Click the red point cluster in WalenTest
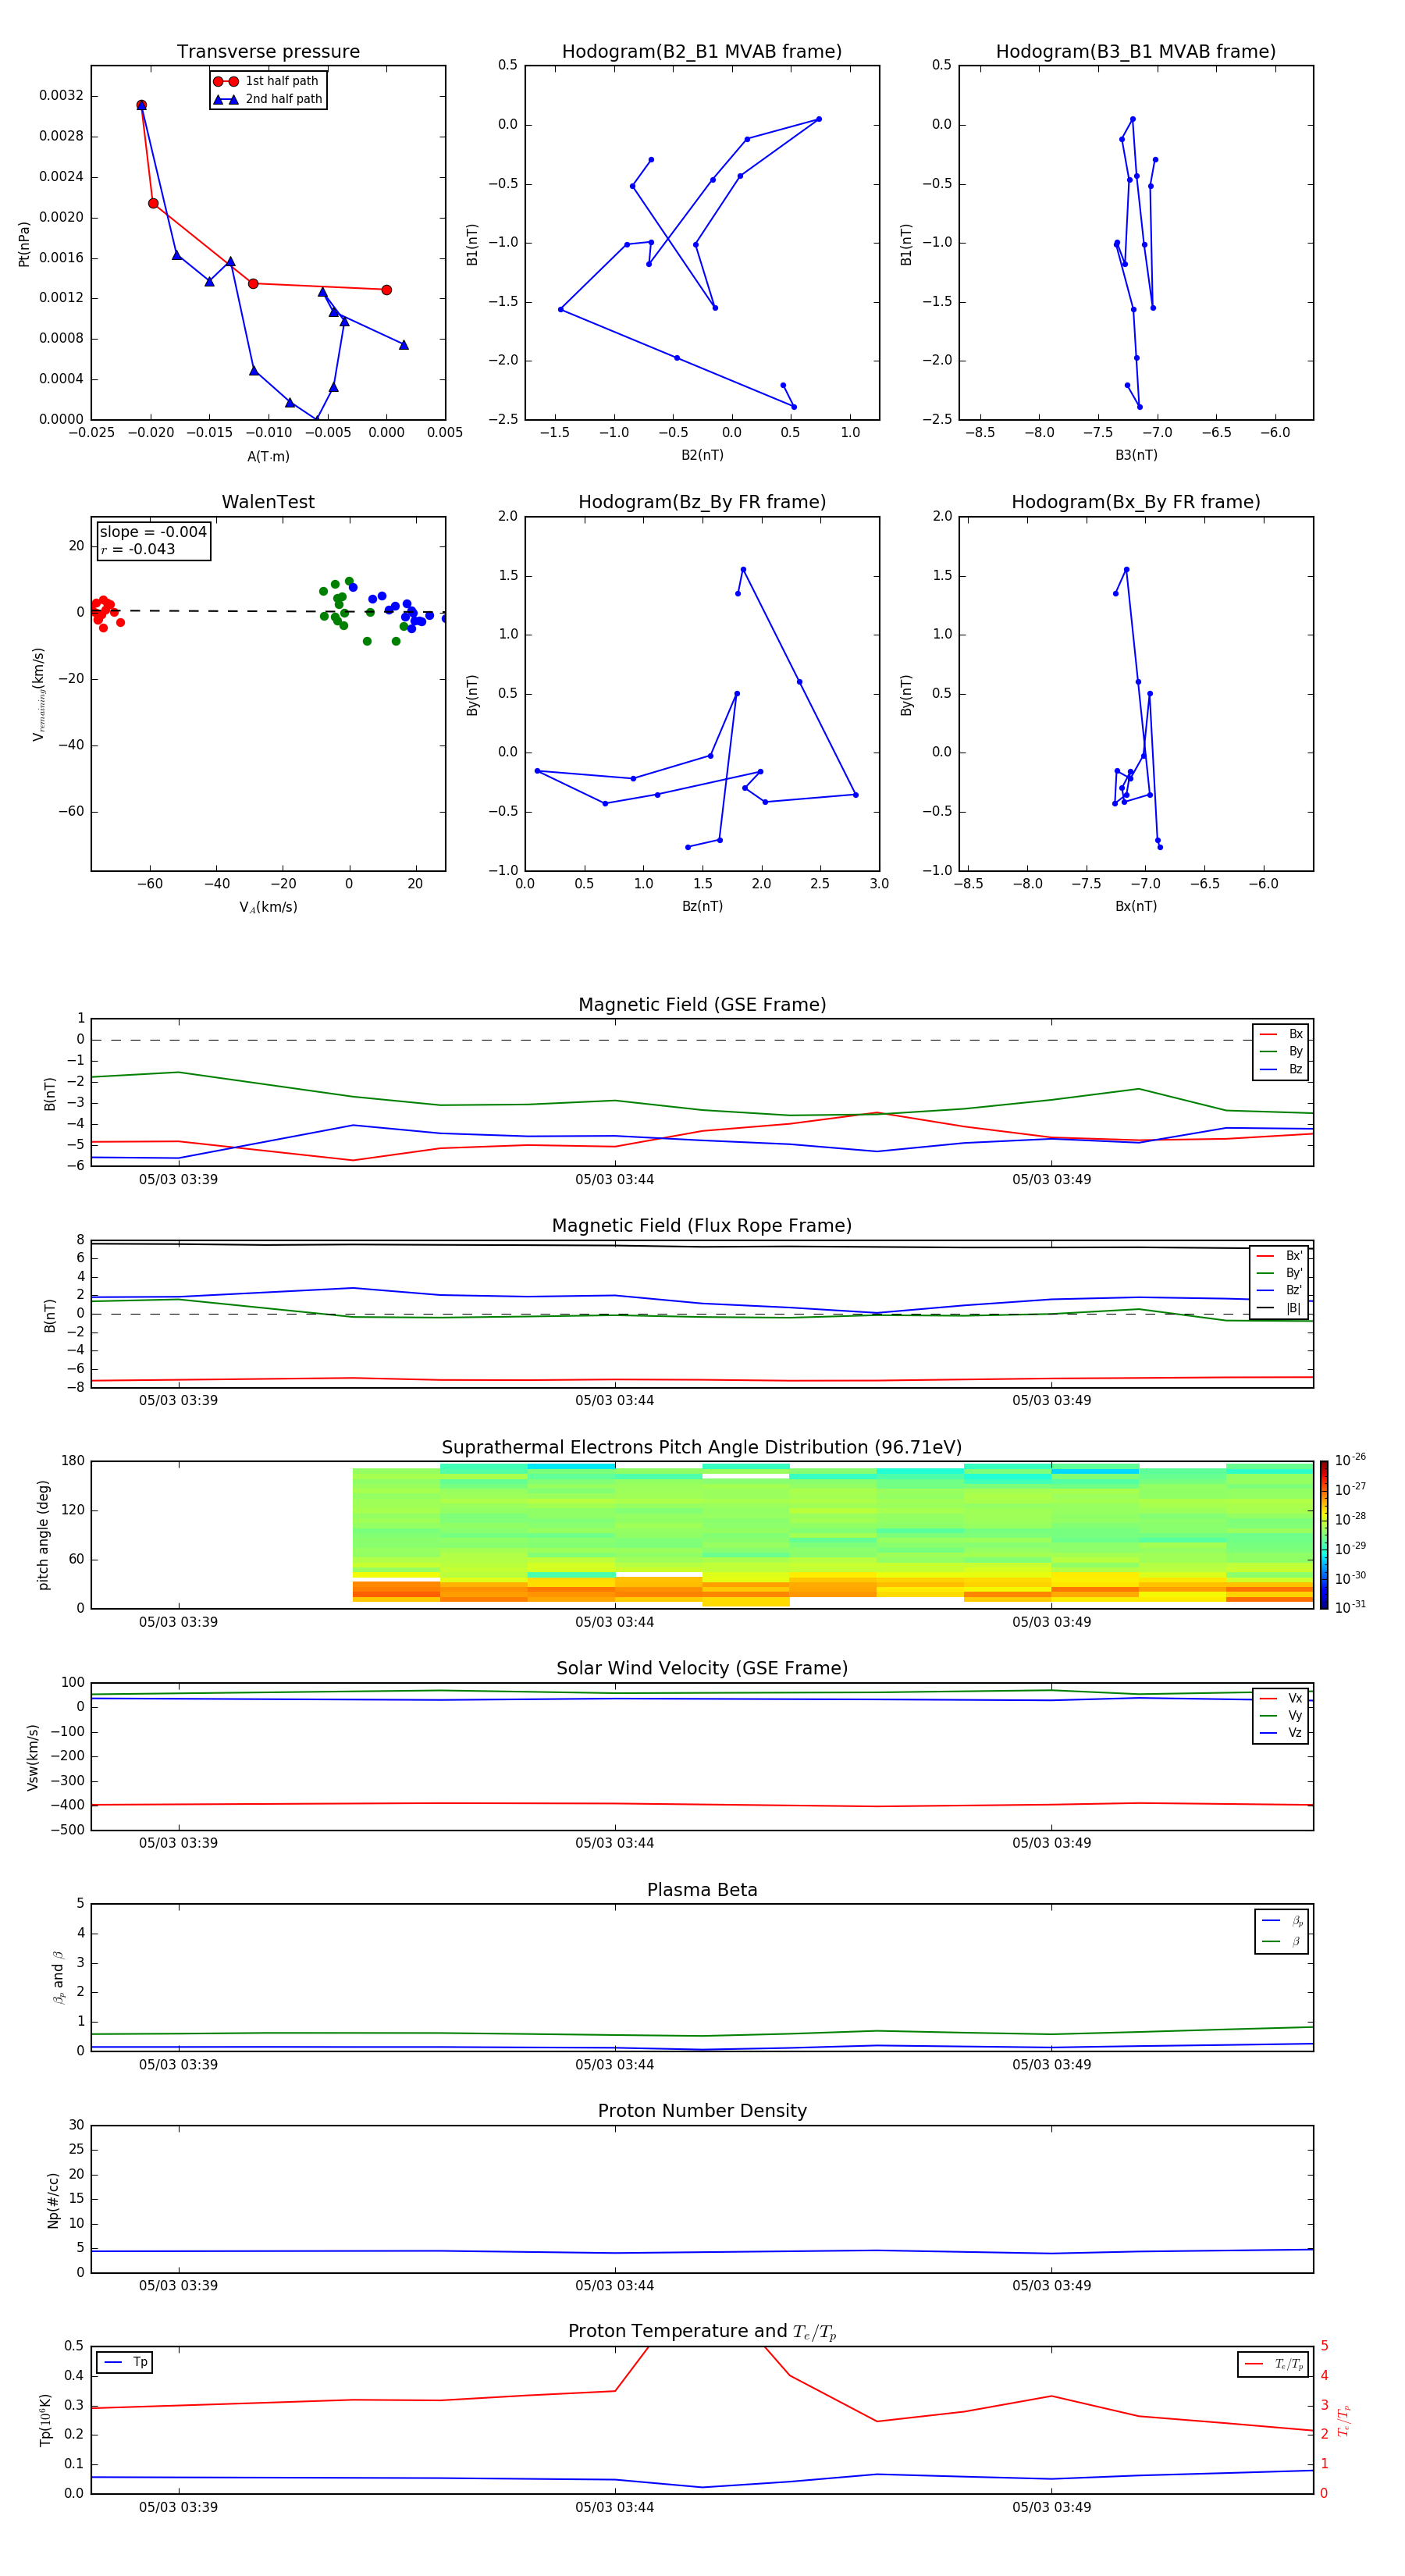The image size is (1405, 2576). tap(104, 611)
